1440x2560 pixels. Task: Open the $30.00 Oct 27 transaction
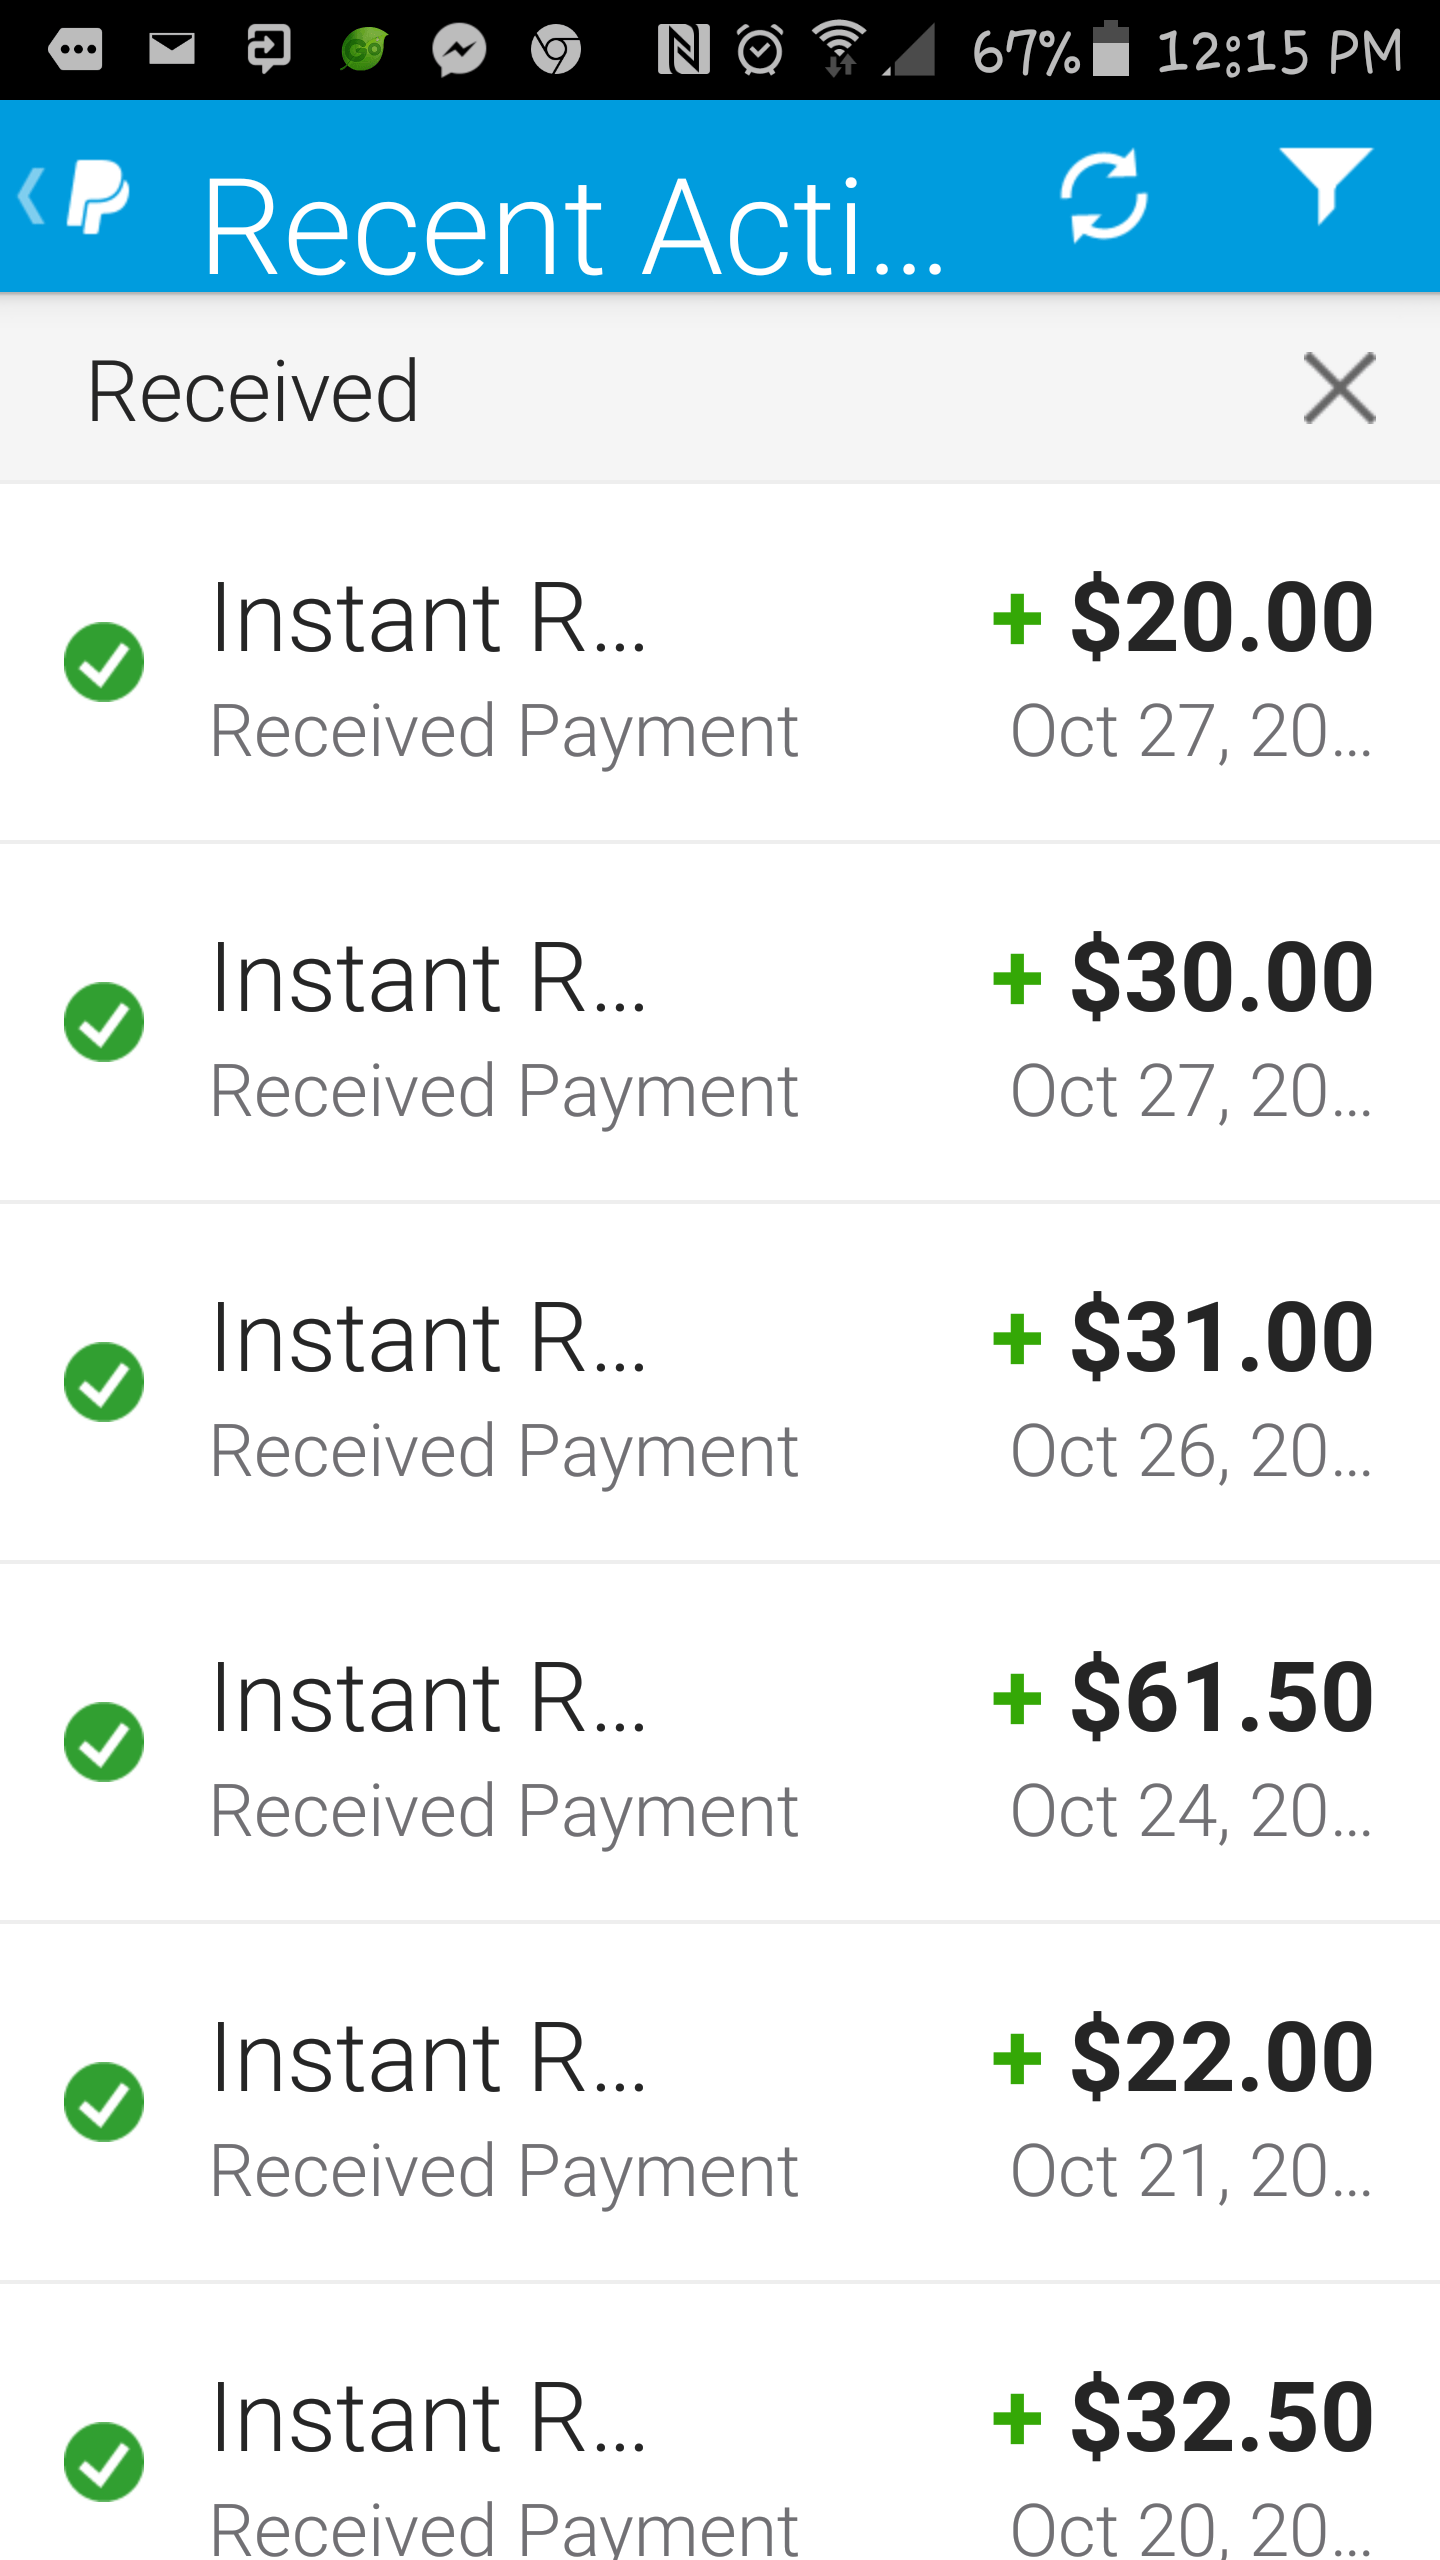pyautogui.click(x=720, y=1023)
